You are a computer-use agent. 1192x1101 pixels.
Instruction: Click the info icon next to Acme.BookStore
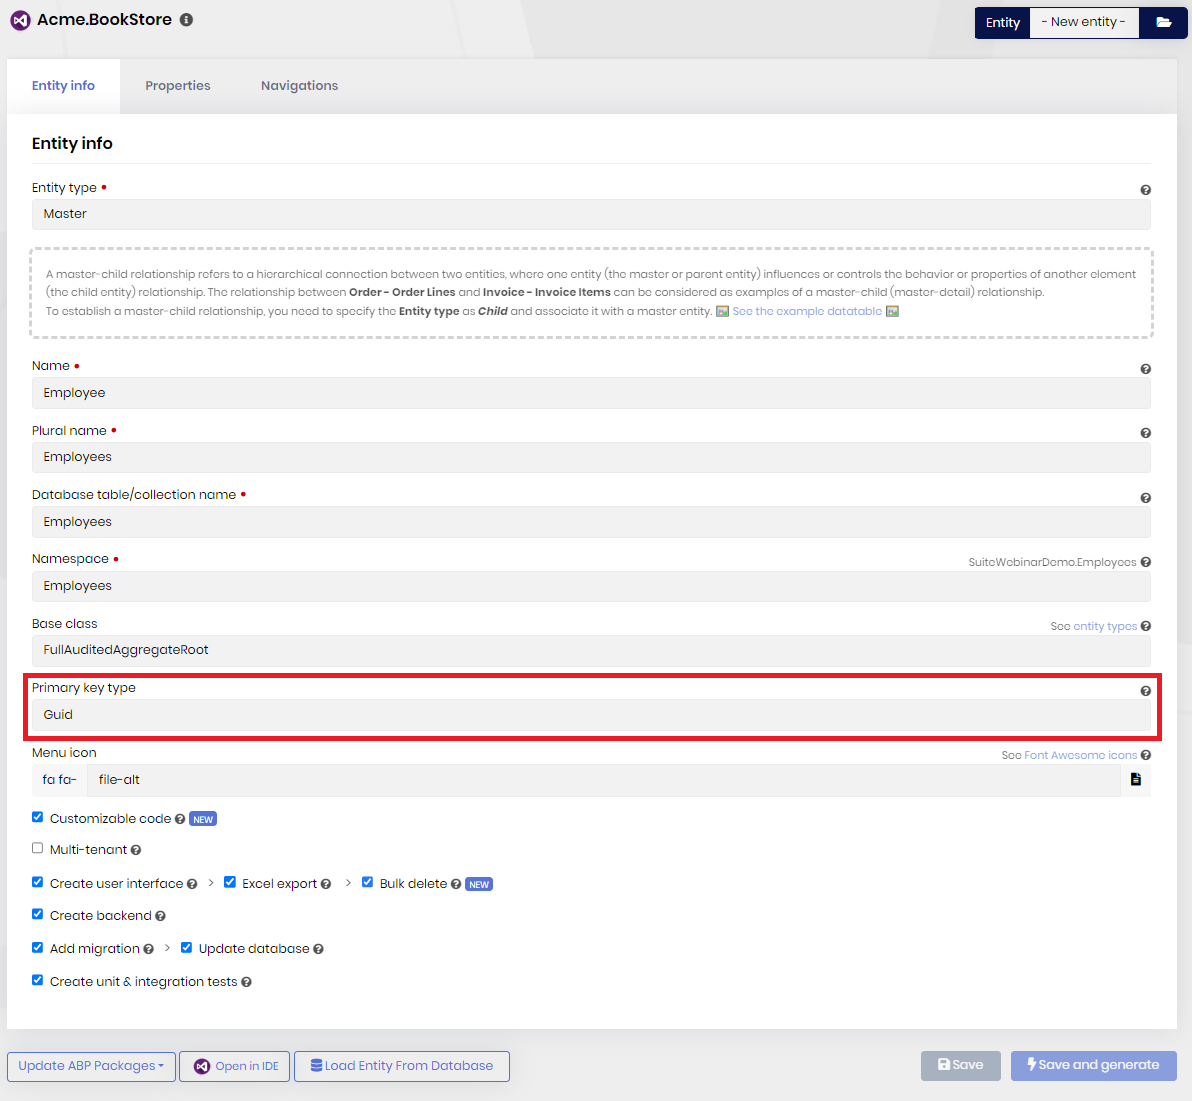(x=186, y=19)
